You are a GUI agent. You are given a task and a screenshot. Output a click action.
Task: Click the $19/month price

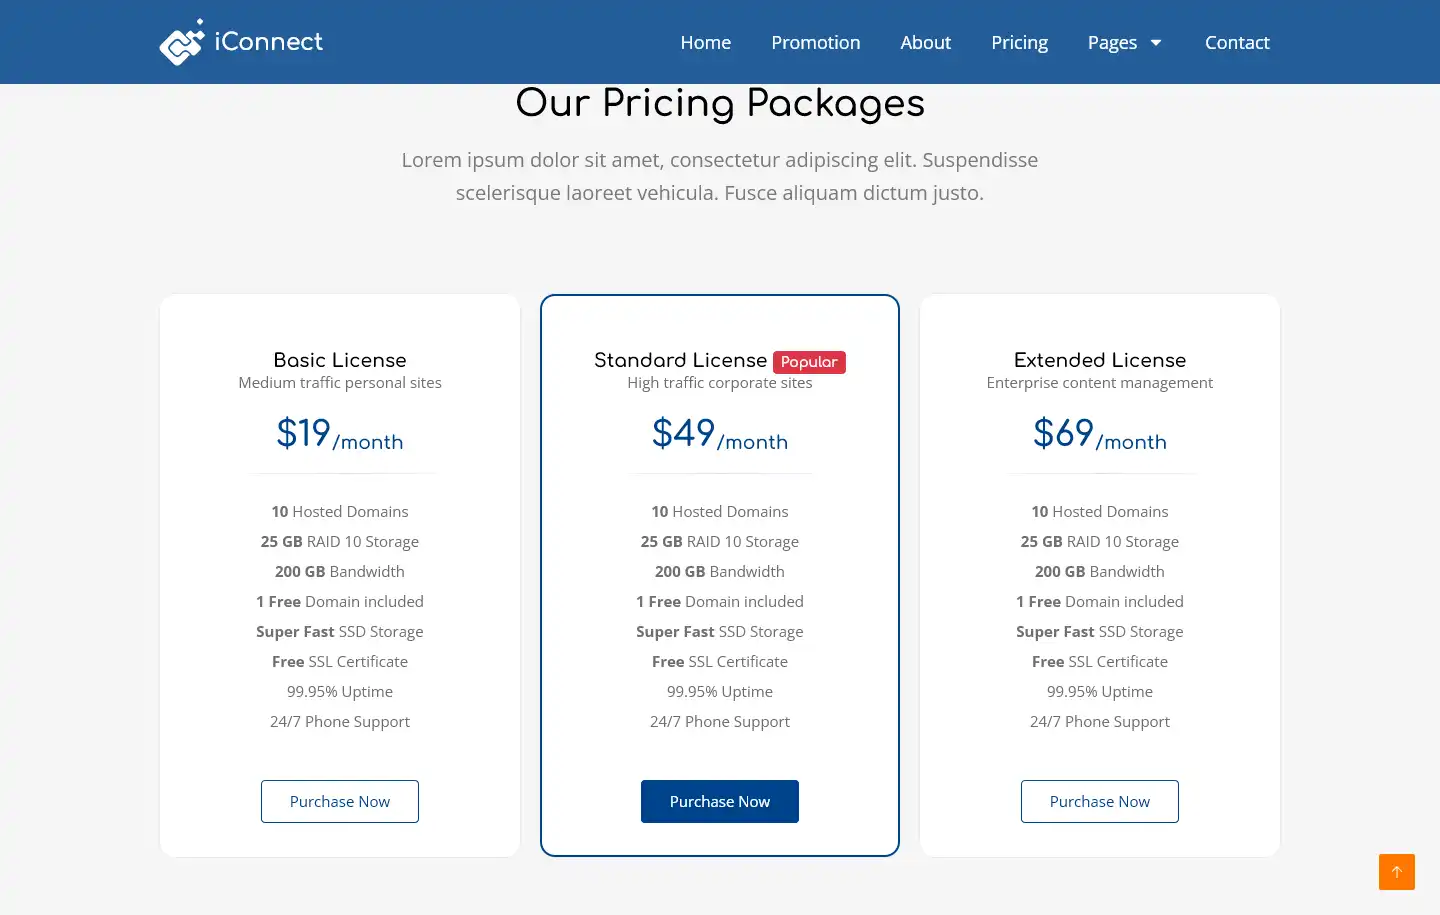(340, 434)
